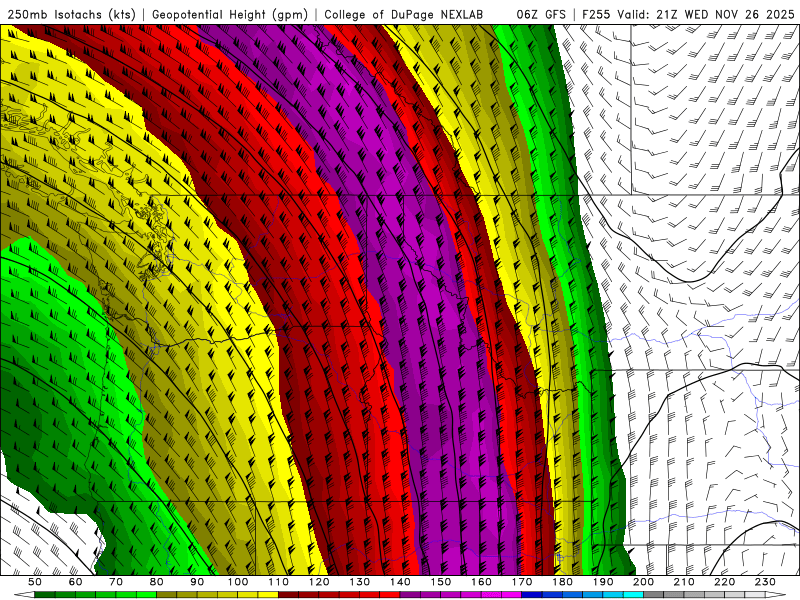Screen dimensions: 800x600
Task: Select the 100 label on the isotach legend
Action: point(238,582)
